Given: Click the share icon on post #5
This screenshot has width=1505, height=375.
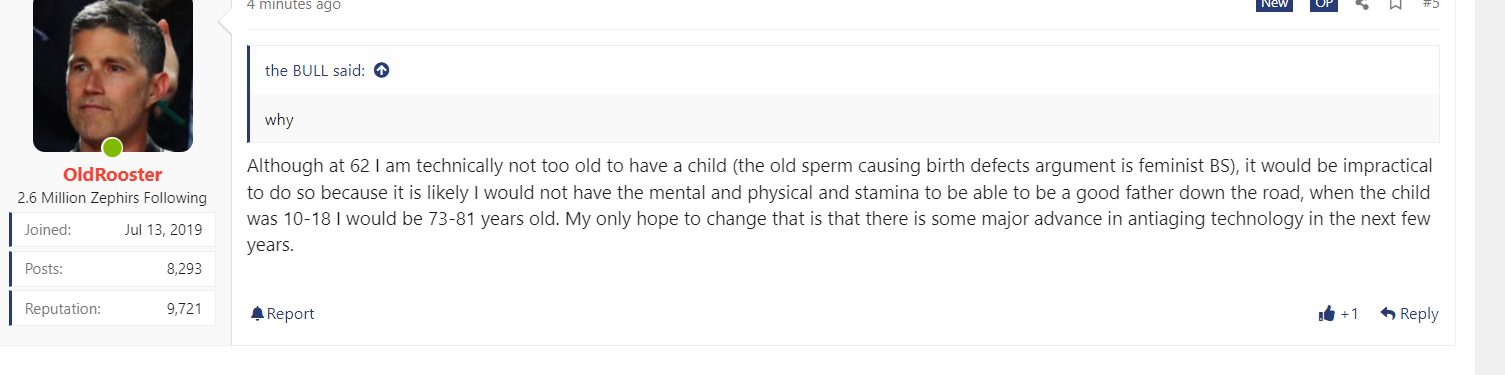Looking at the screenshot, I should point(1361,4).
